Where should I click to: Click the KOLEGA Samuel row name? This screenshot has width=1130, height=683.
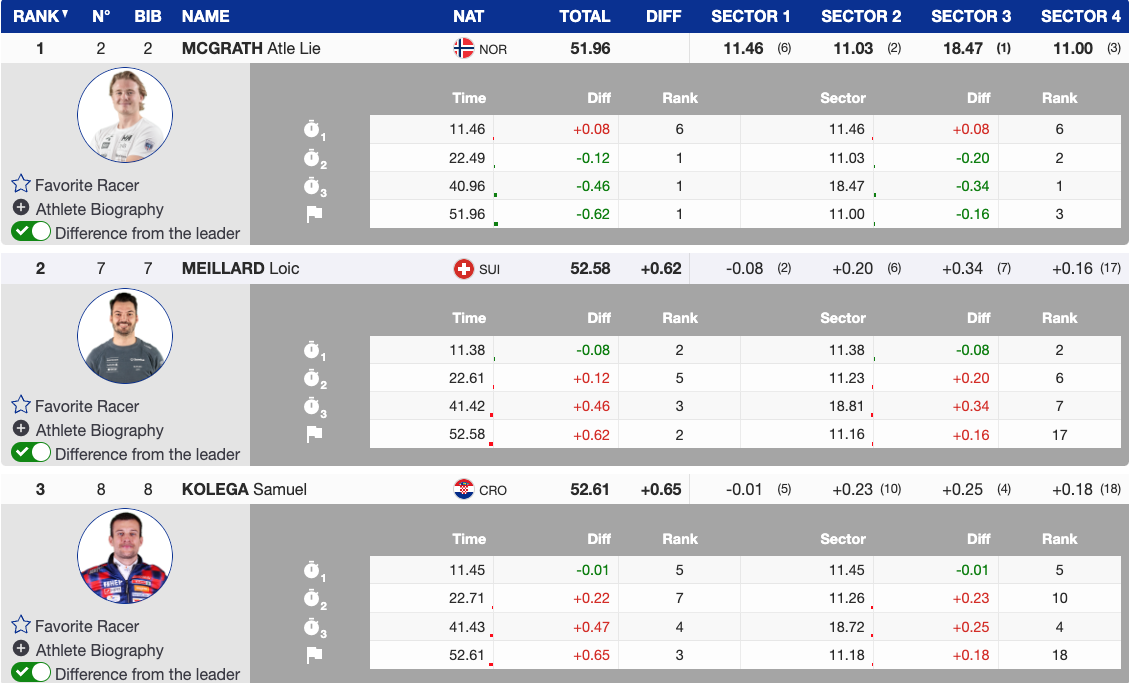pos(244,489)
